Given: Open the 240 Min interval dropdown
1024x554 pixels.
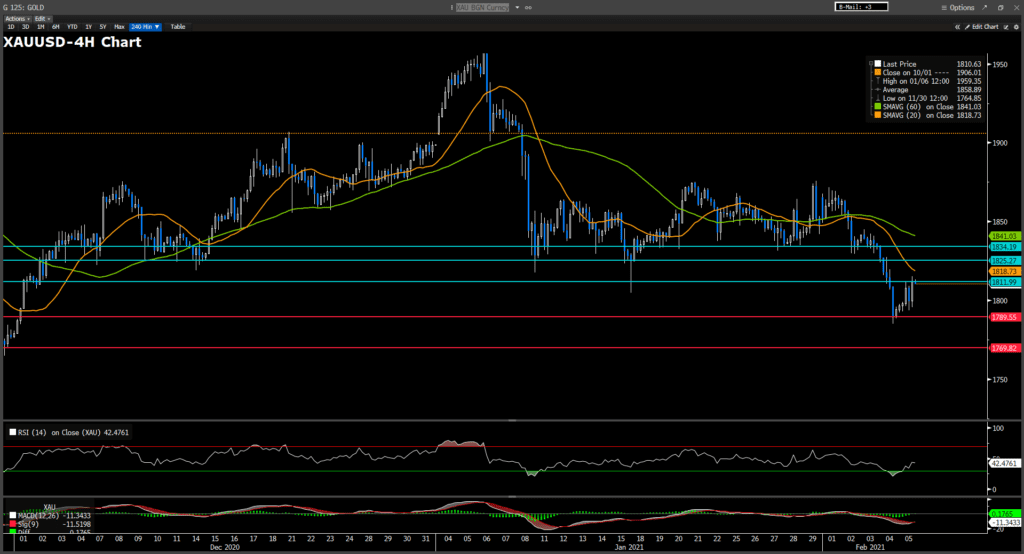Looking at the screenshot, I should [x=145, y=27].
